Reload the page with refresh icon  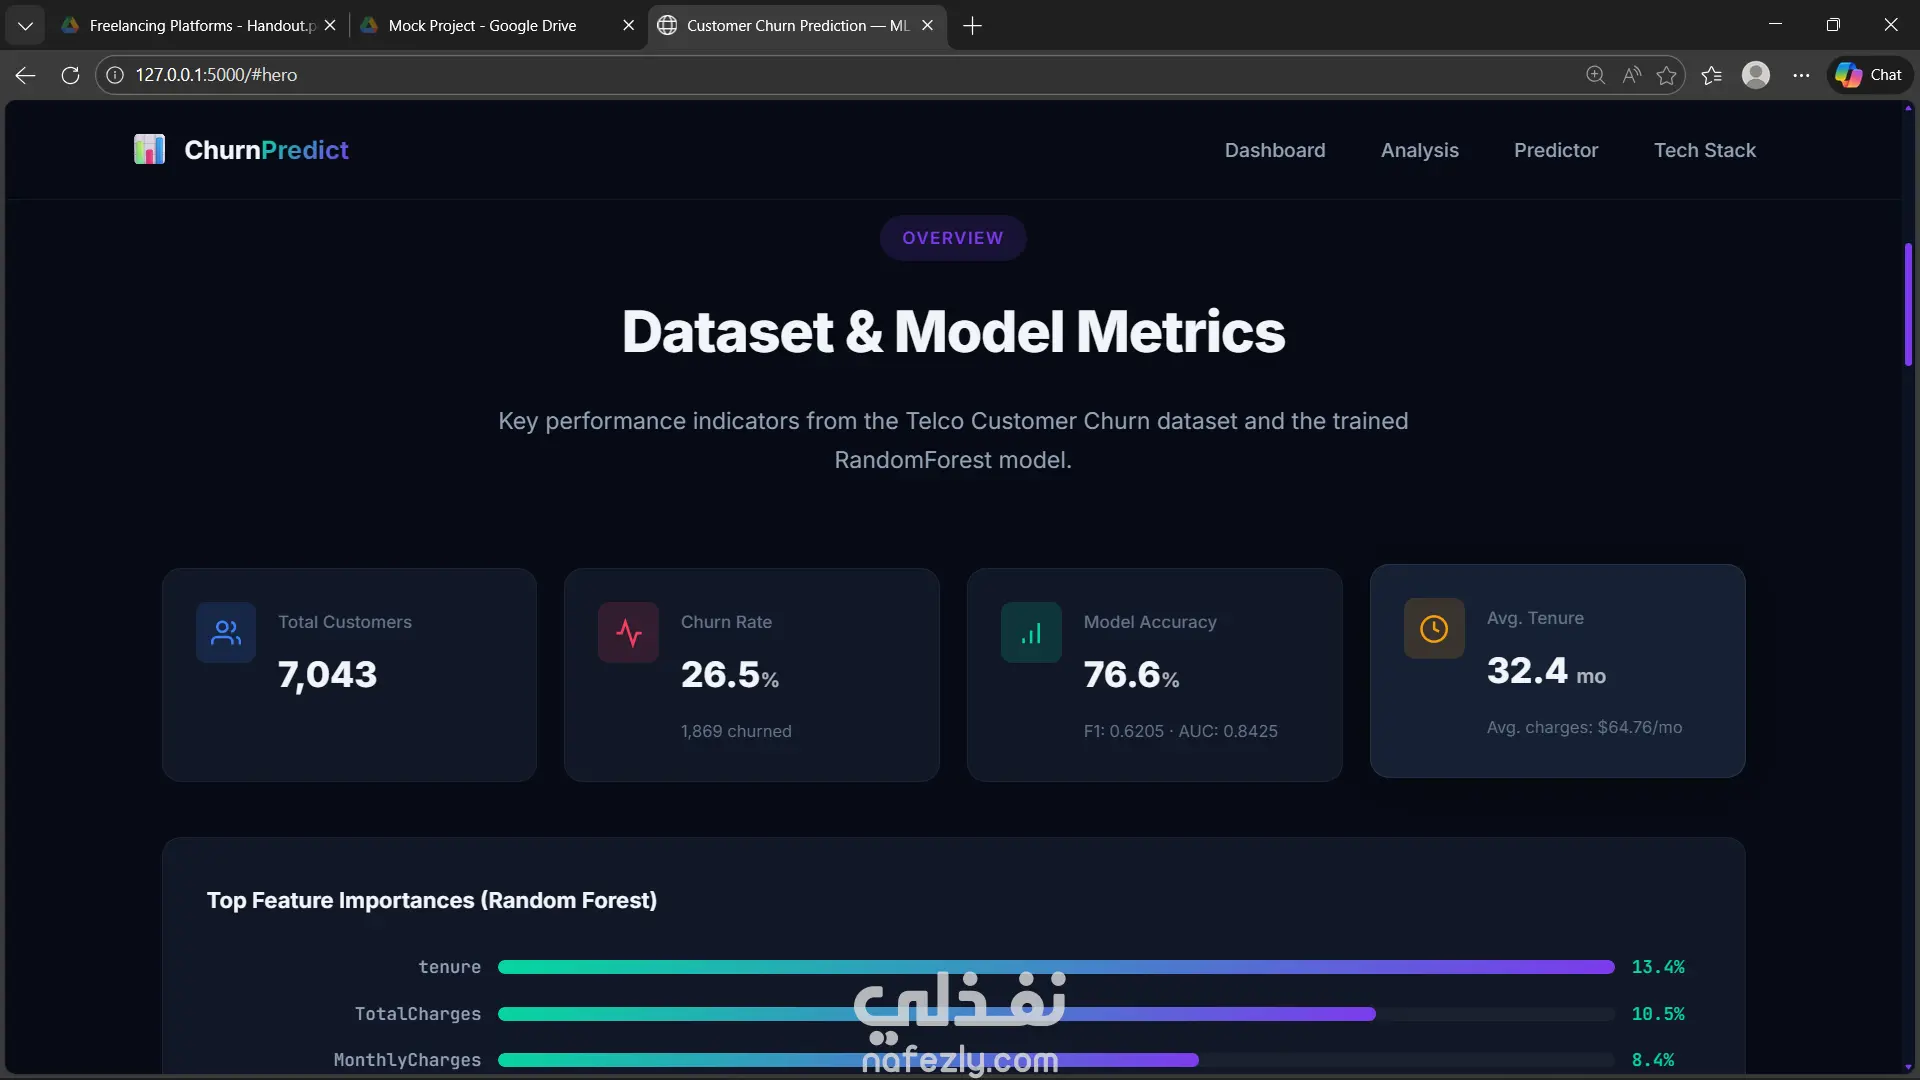click(x=70, y=75)
